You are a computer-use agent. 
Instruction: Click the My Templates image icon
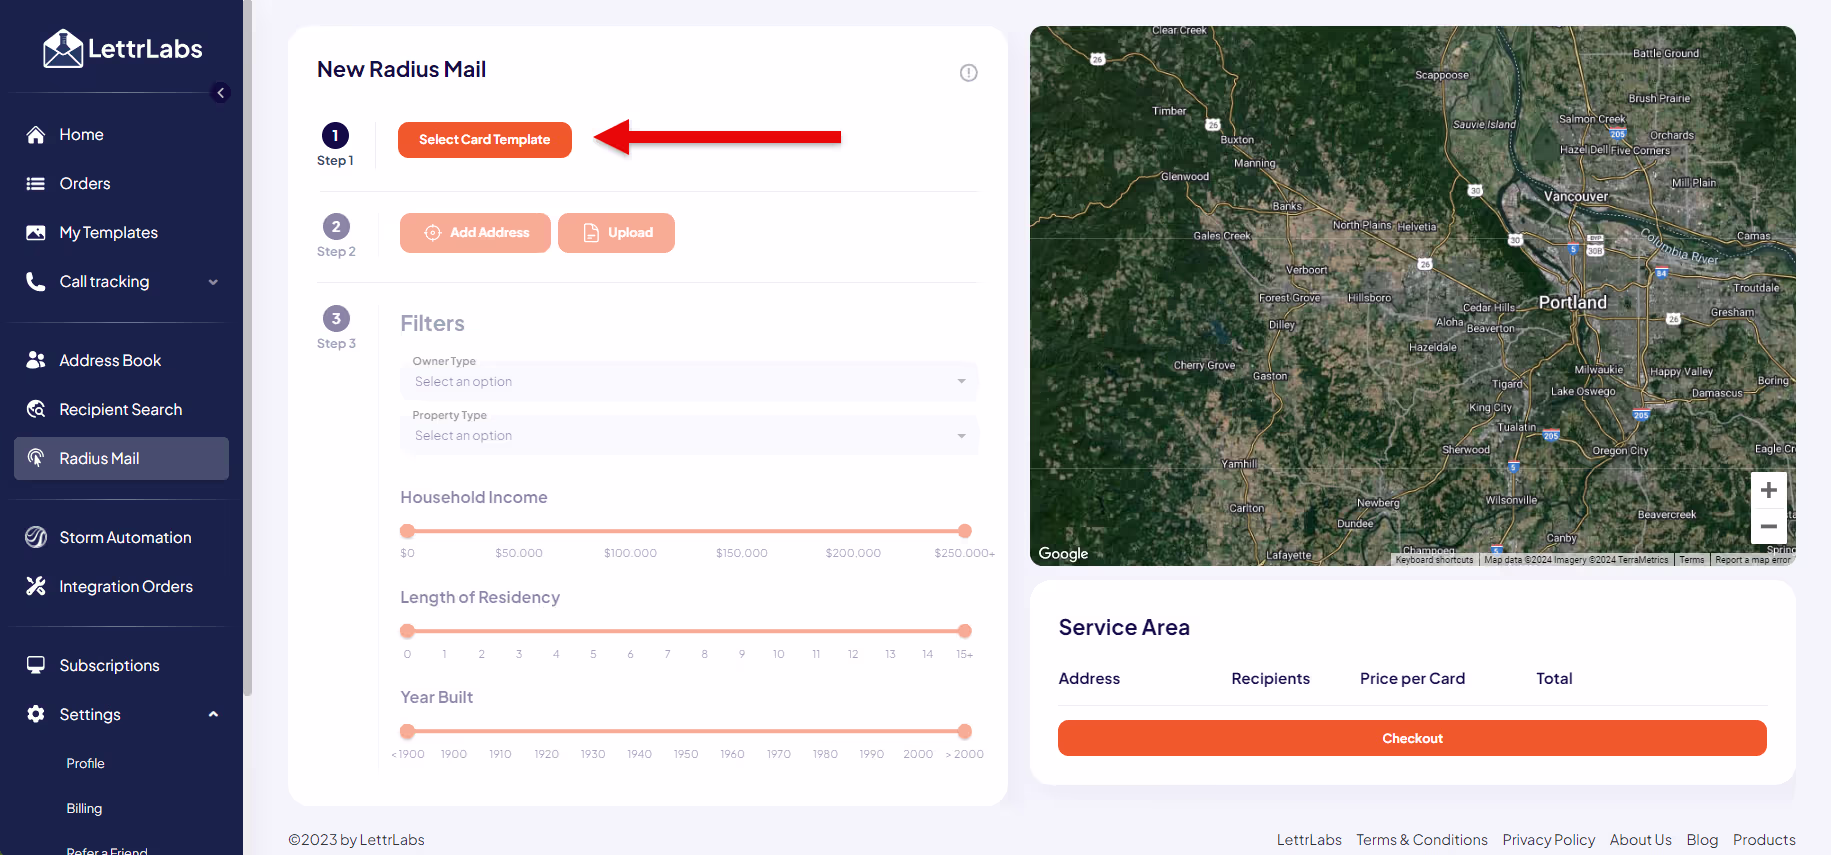36,233
